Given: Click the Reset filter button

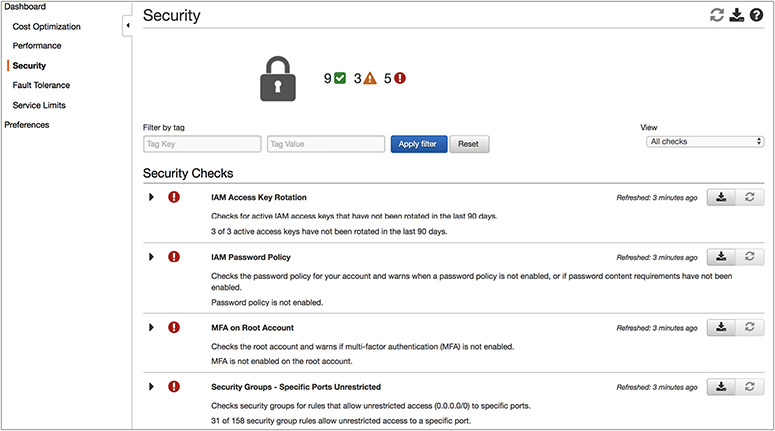Looking at the screenshot, I should (x=469, y=144).
